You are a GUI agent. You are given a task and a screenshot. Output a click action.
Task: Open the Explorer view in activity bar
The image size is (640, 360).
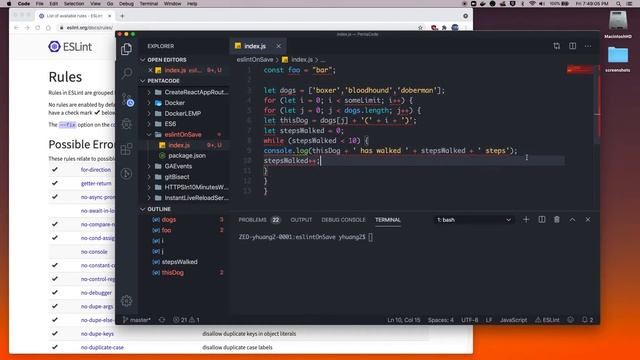tap(127, 49)
